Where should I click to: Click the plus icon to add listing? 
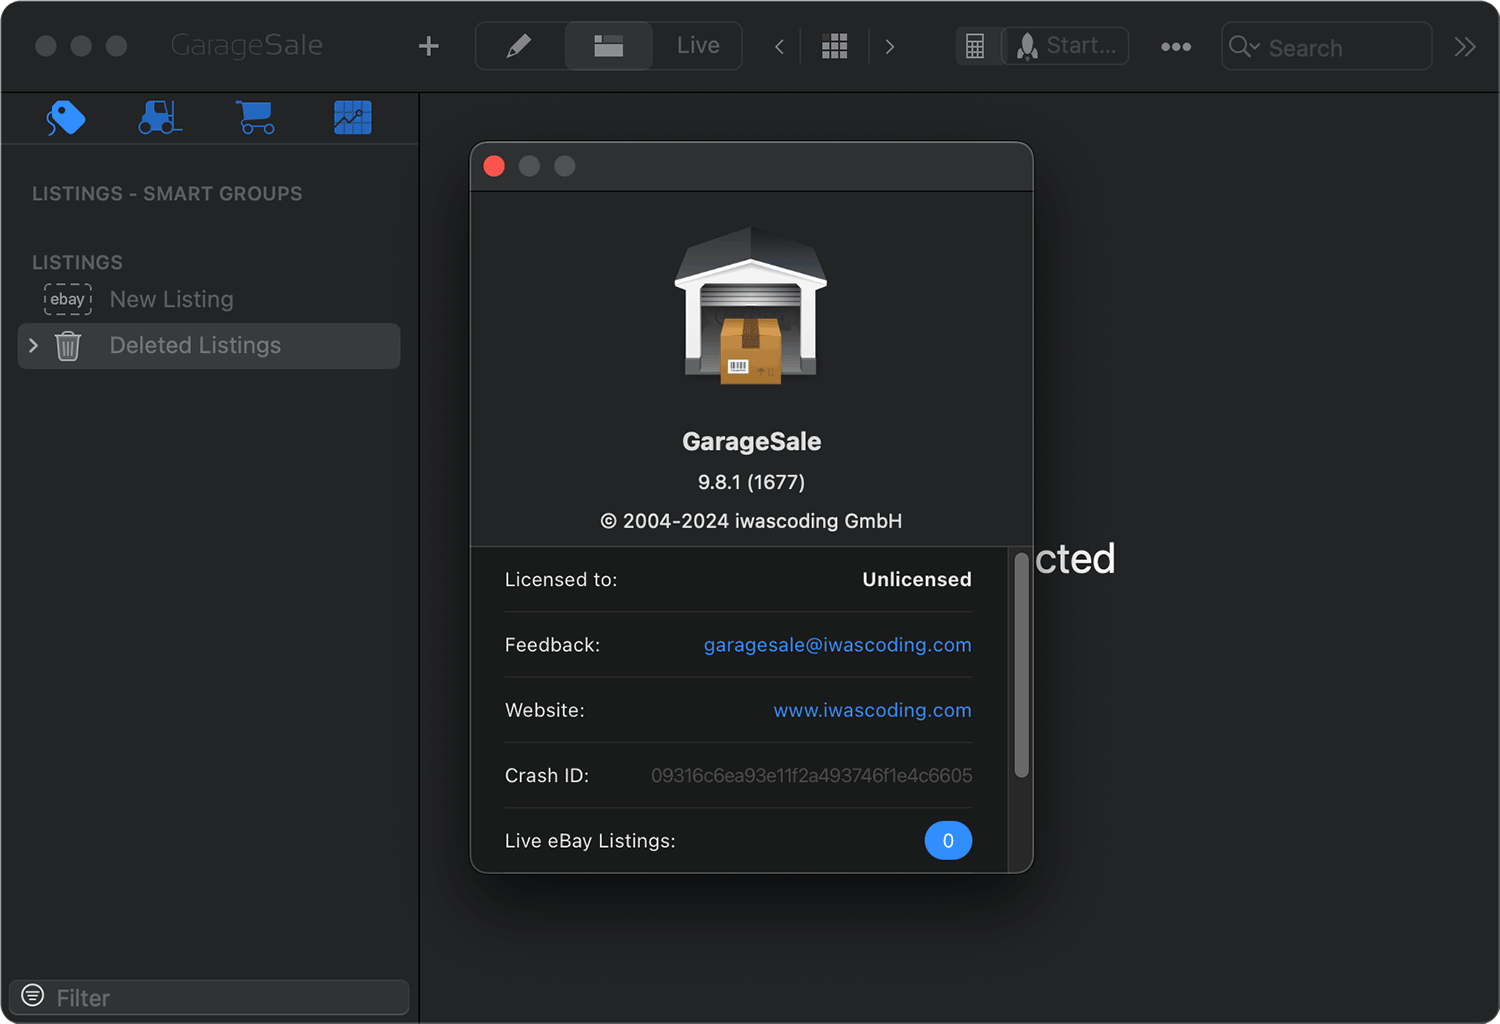pos(428,46)
